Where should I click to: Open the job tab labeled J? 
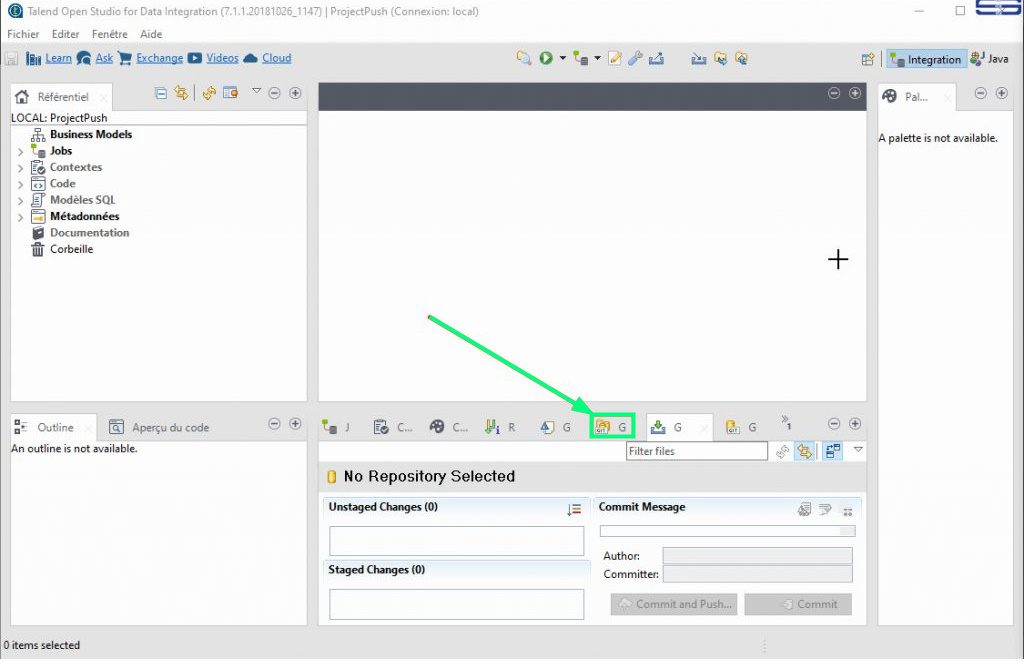[x=336, y=427]
